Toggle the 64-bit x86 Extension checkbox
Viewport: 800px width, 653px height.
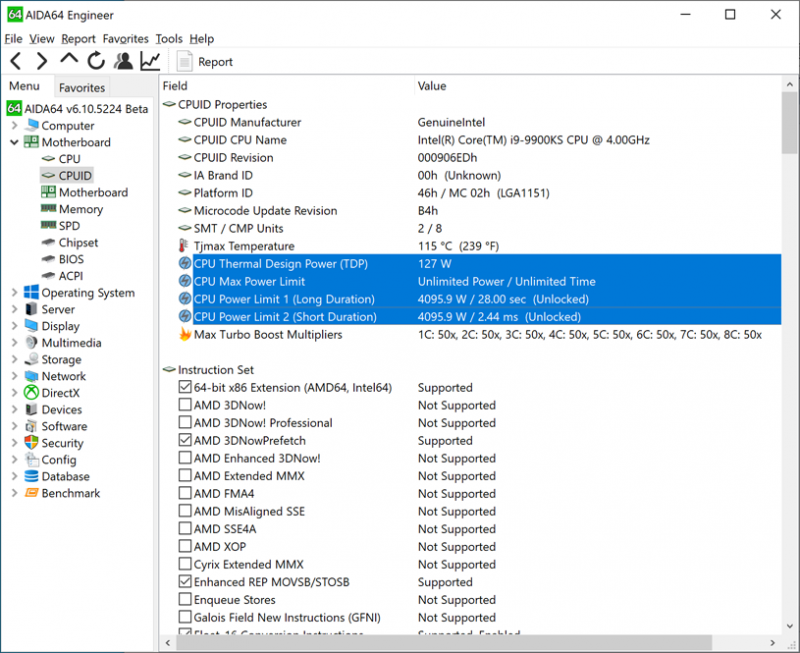pos(185,387)
